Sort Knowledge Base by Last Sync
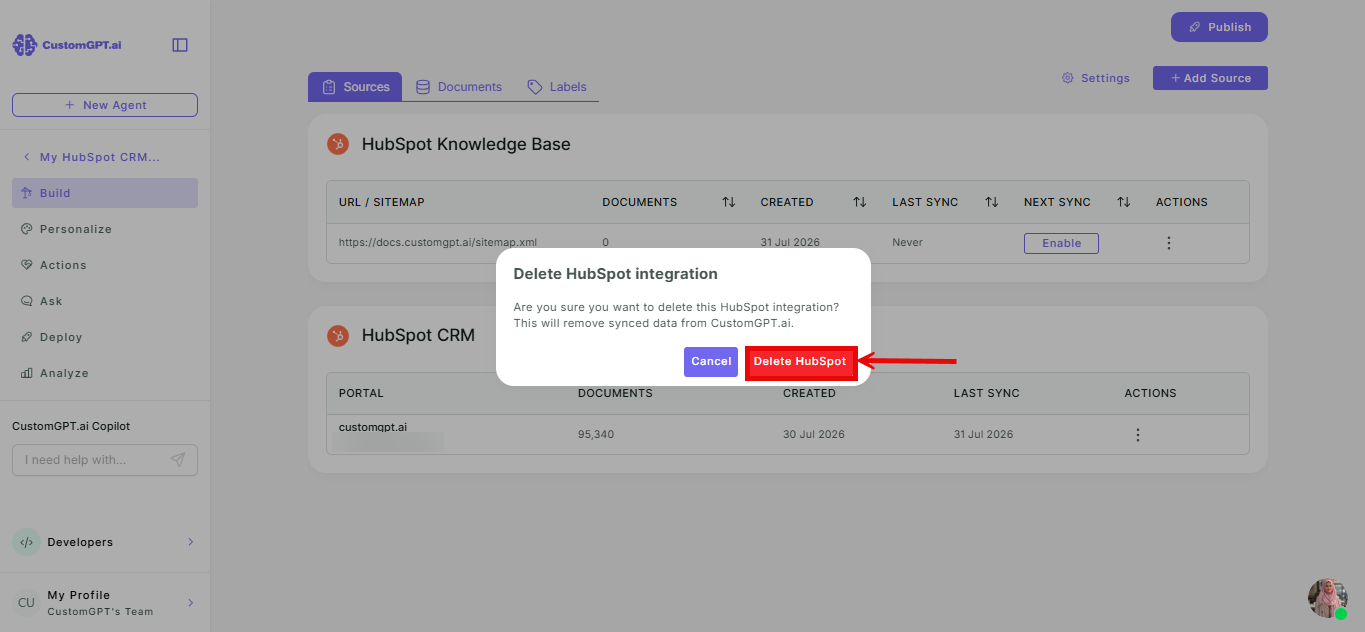Viewport: 1365px width, 632px height. pos(991,202)
